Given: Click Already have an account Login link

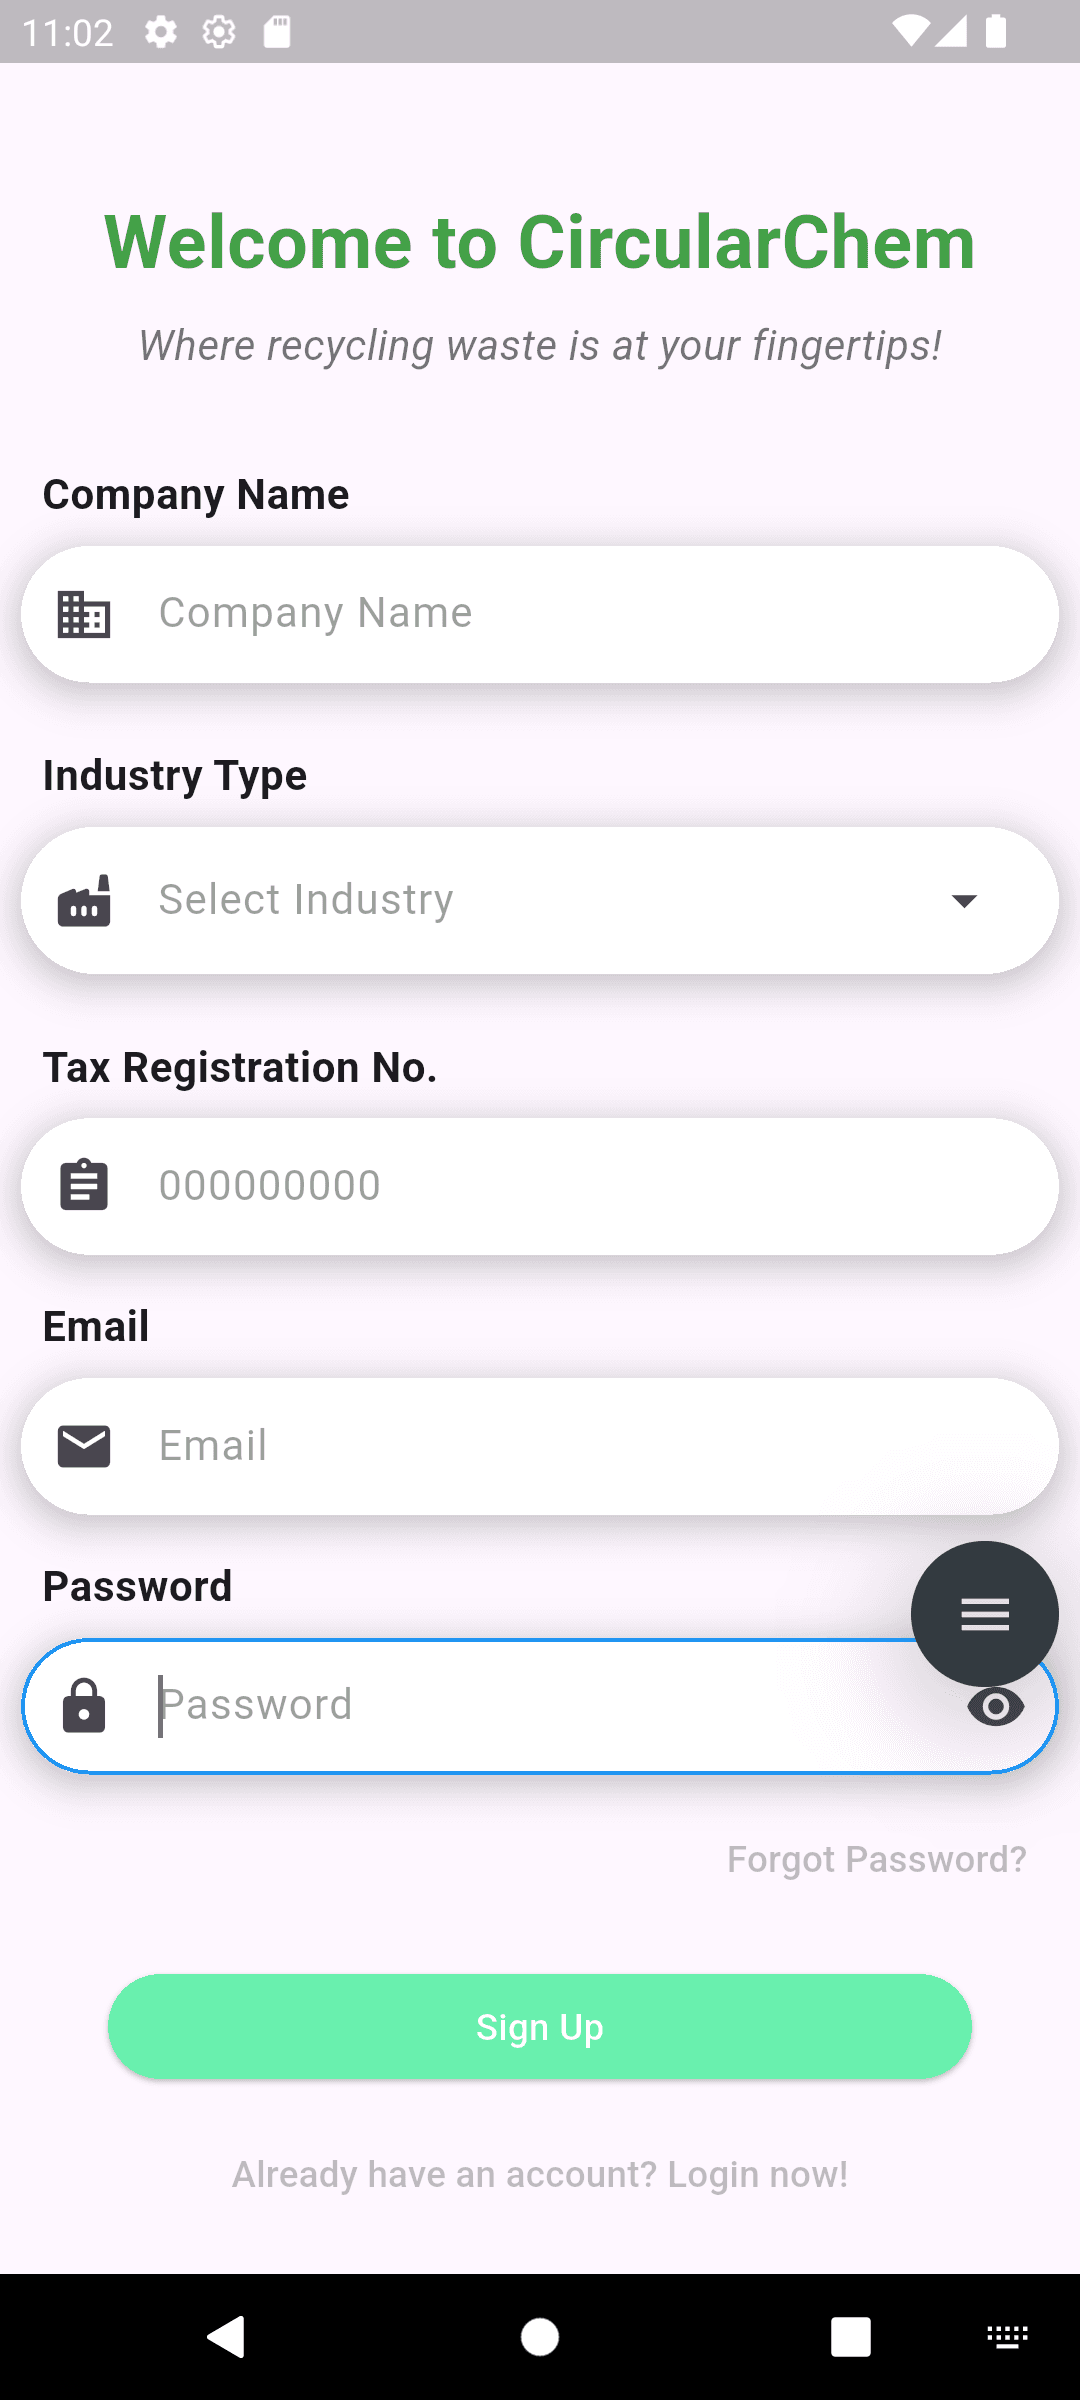Looking at the screenshot, I should click(540, 2175).
